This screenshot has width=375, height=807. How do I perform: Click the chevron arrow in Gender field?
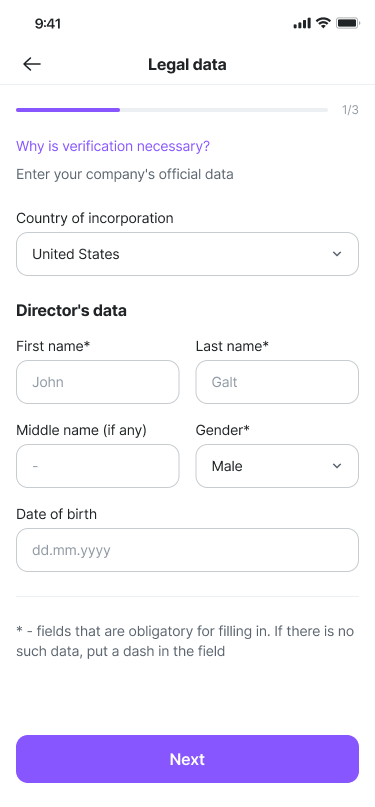tap(337, 466)
